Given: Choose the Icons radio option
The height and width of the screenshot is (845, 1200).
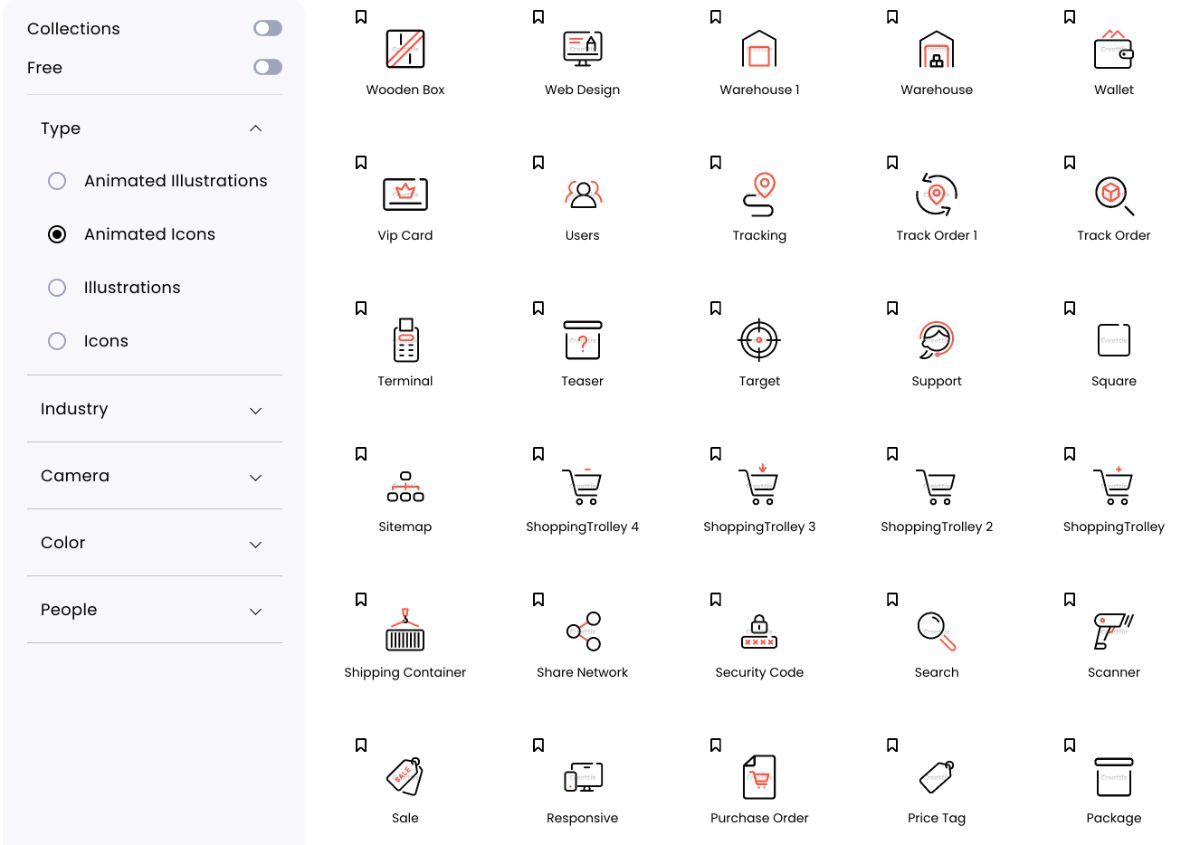Looking at the screenshot, I should 57,340.
